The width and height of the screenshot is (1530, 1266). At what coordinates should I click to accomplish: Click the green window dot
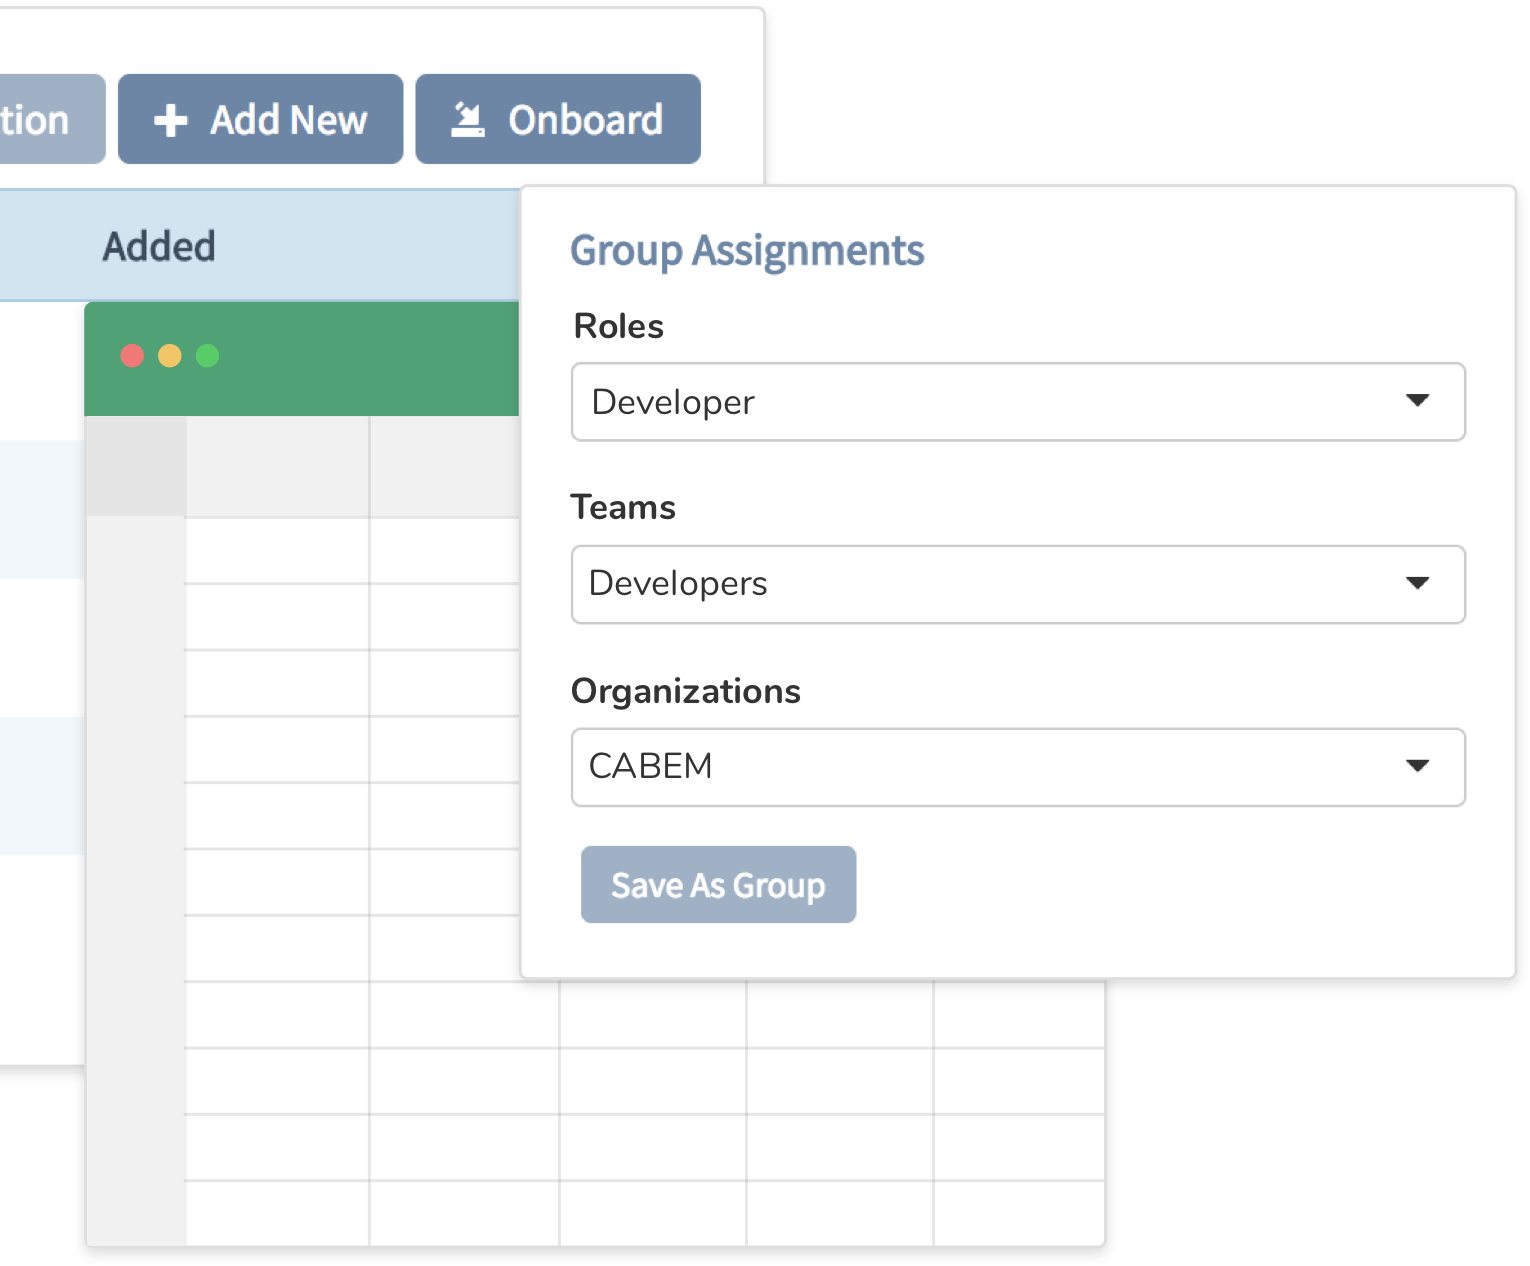pos(208,356)
